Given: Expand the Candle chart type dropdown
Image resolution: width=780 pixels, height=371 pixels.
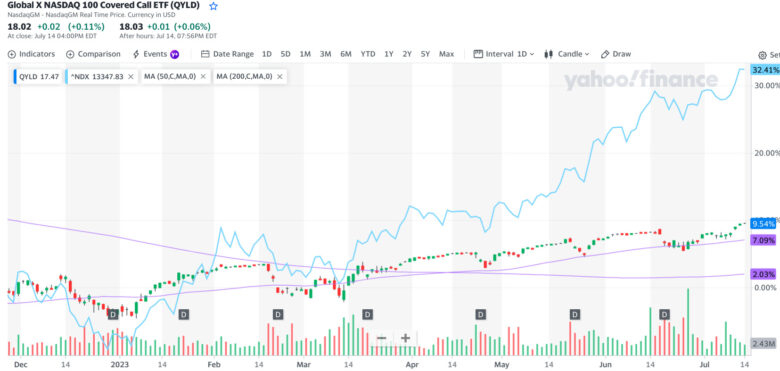Looking at the screenshot, I should (x=567, y=54).
